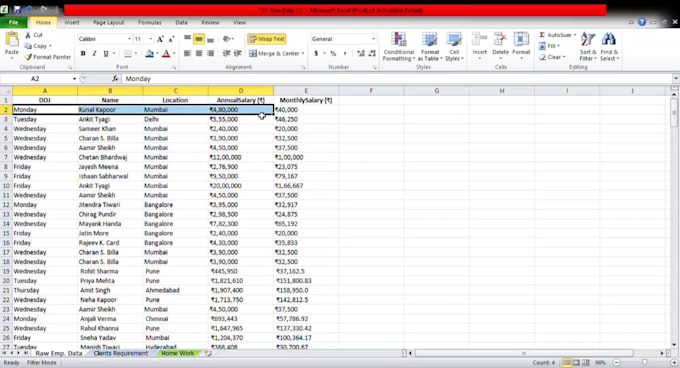The width and height of the screenshot is (680, 368).
Task: Expand the AutoSum dropdown arrow
Action: 575,35
